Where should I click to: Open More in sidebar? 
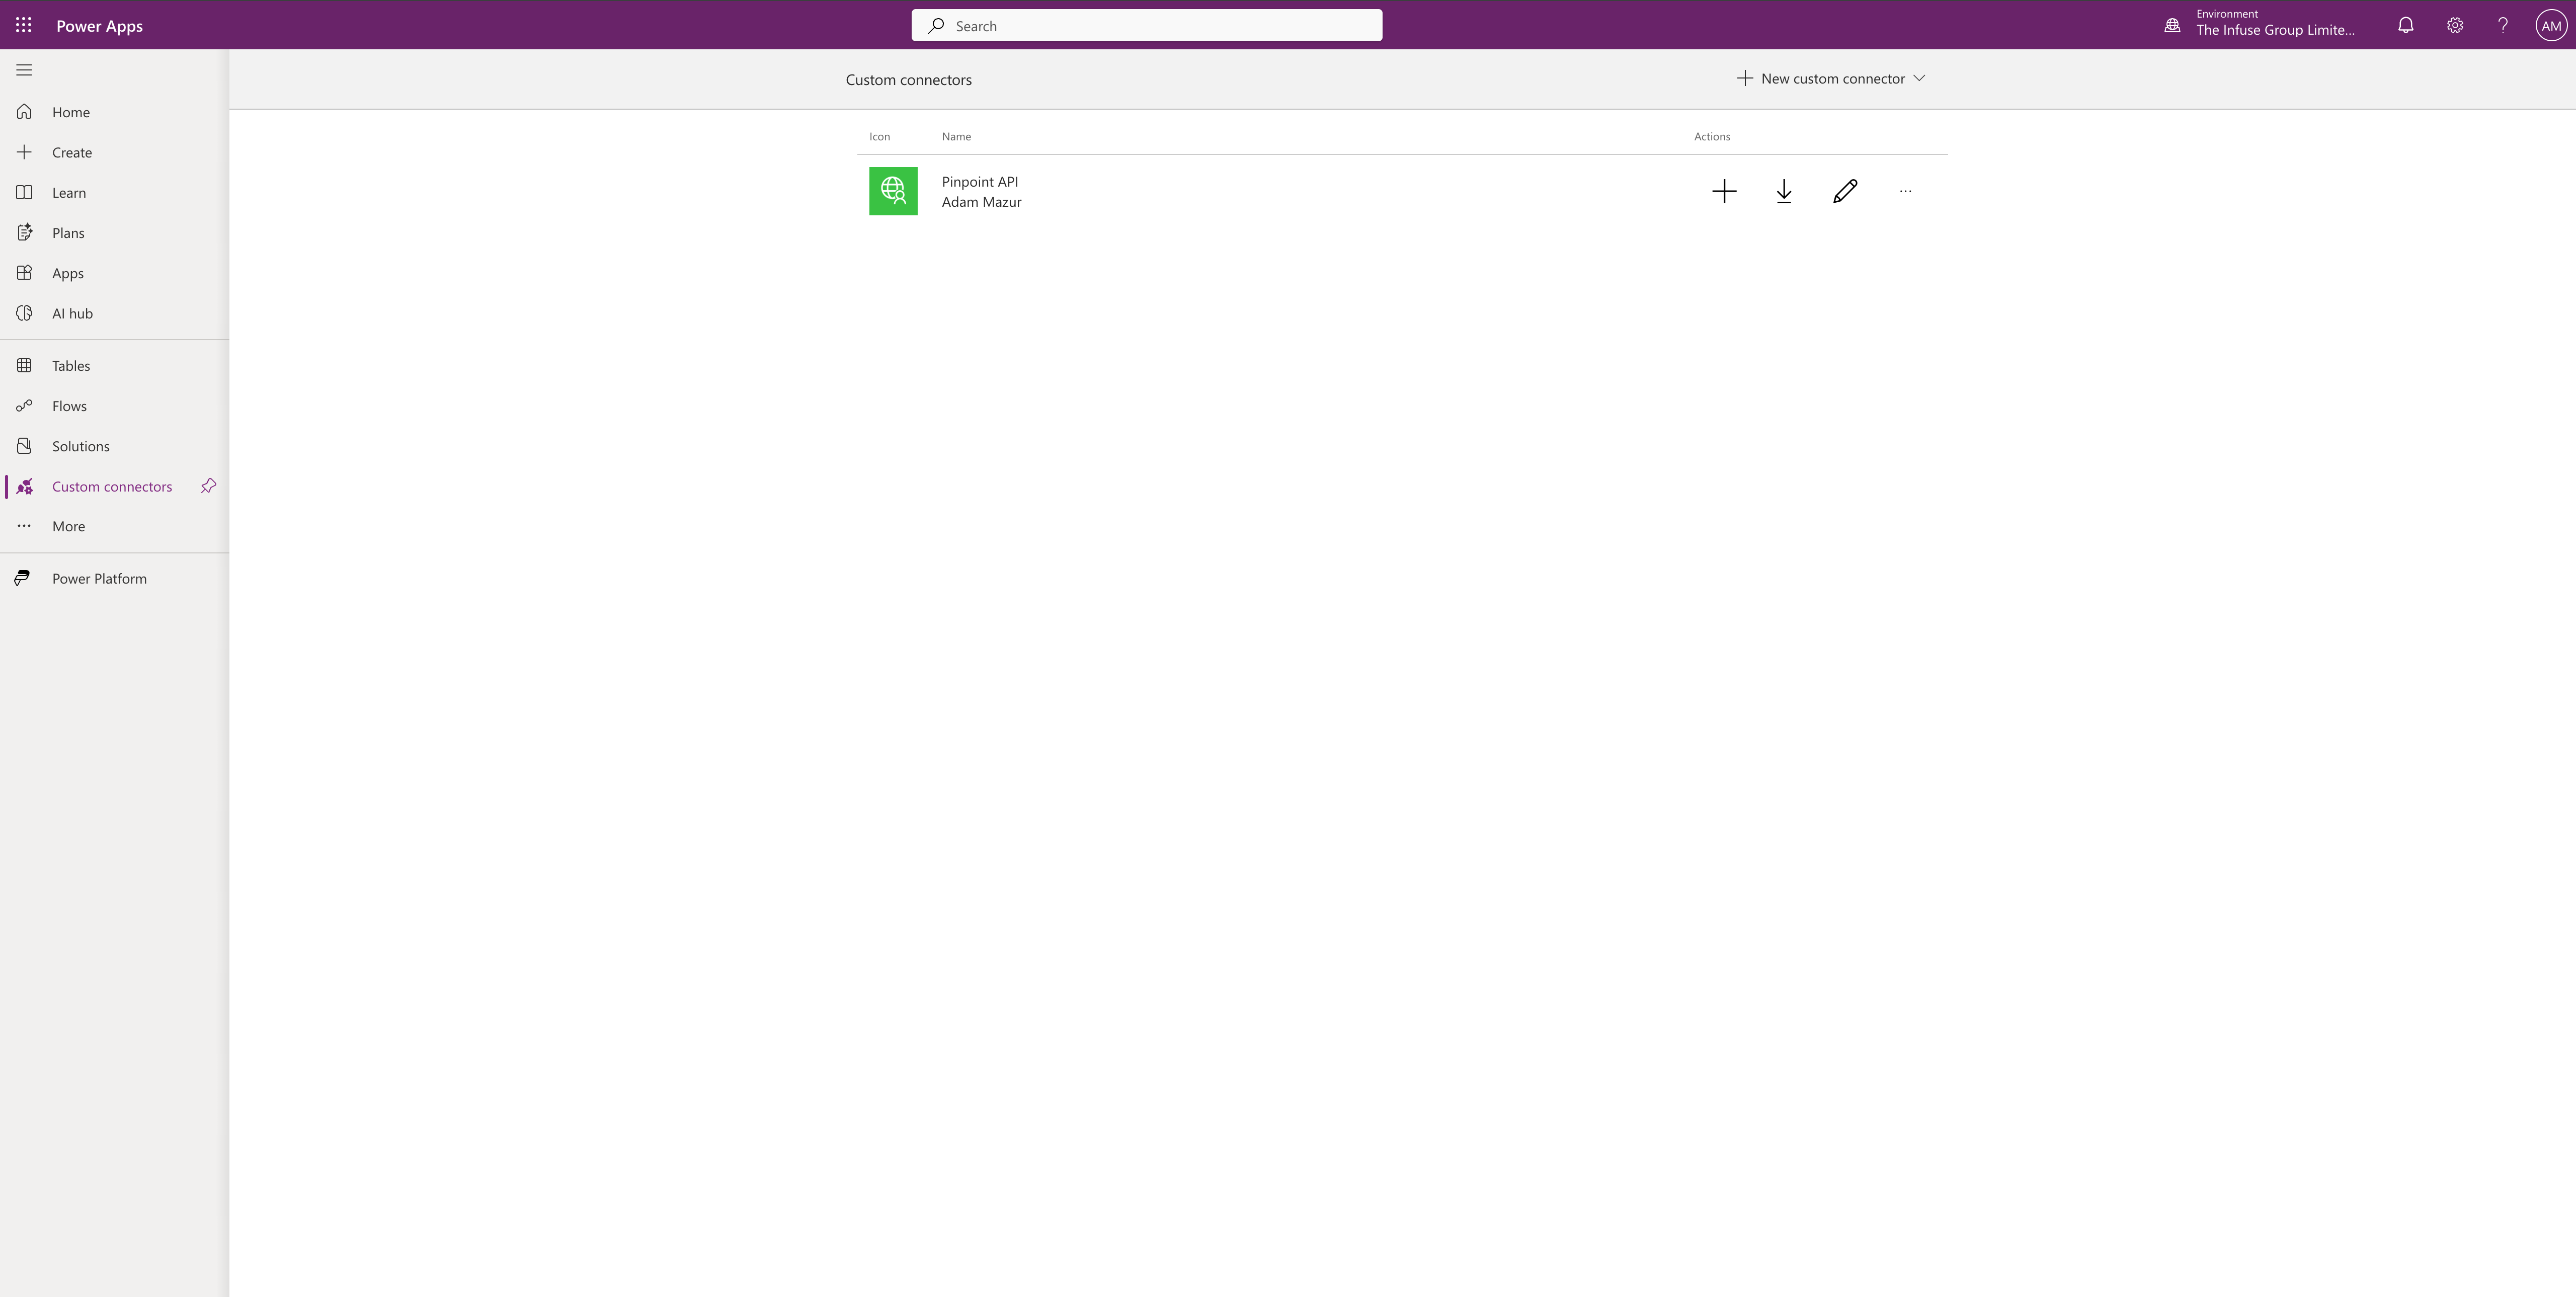tap(114, 526)
